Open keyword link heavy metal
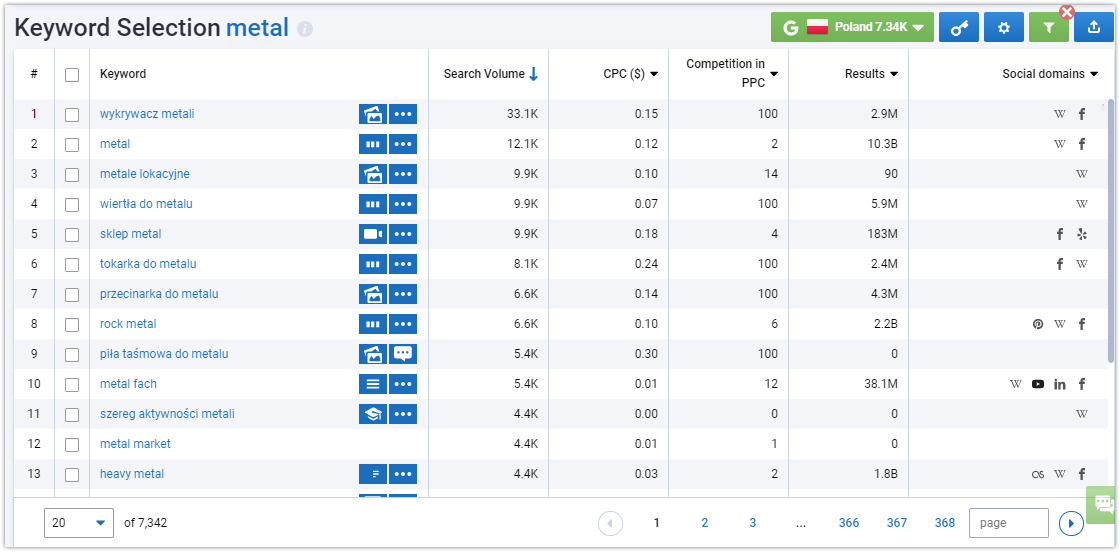Screen dimensions: 1120x552 click(132, 474)
